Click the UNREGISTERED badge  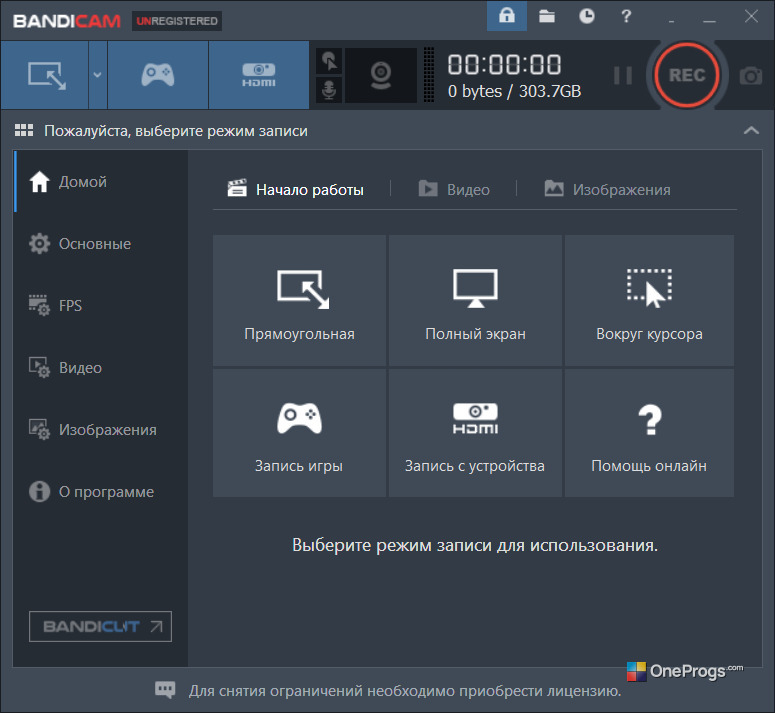(x=176, y=21)
